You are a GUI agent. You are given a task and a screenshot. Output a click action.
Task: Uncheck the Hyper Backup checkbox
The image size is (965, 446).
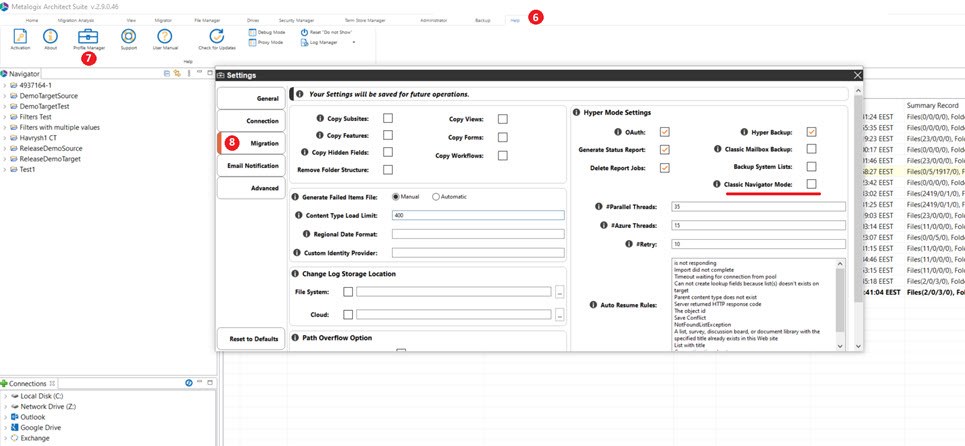coord(812,132)
